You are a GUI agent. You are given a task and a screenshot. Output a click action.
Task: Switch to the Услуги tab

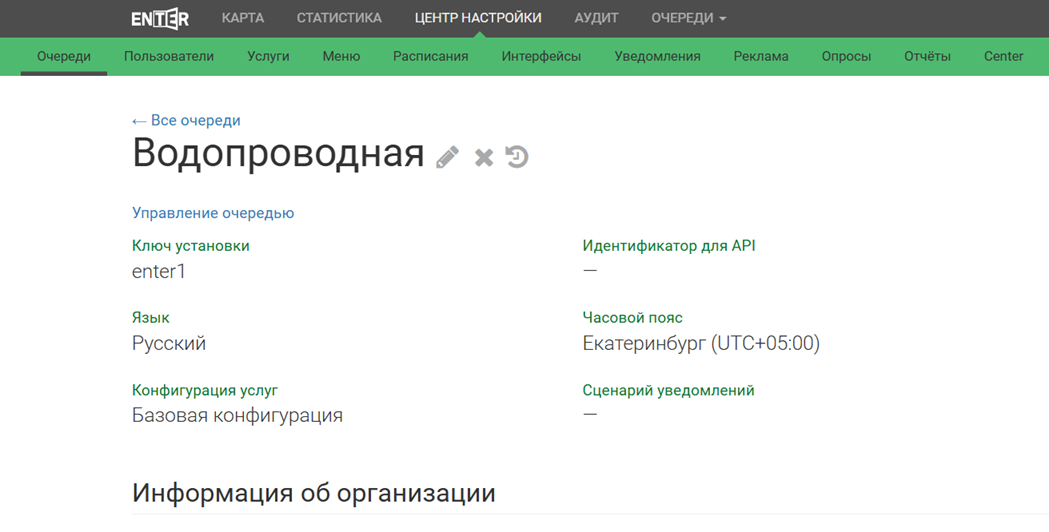tap(268, 56)
